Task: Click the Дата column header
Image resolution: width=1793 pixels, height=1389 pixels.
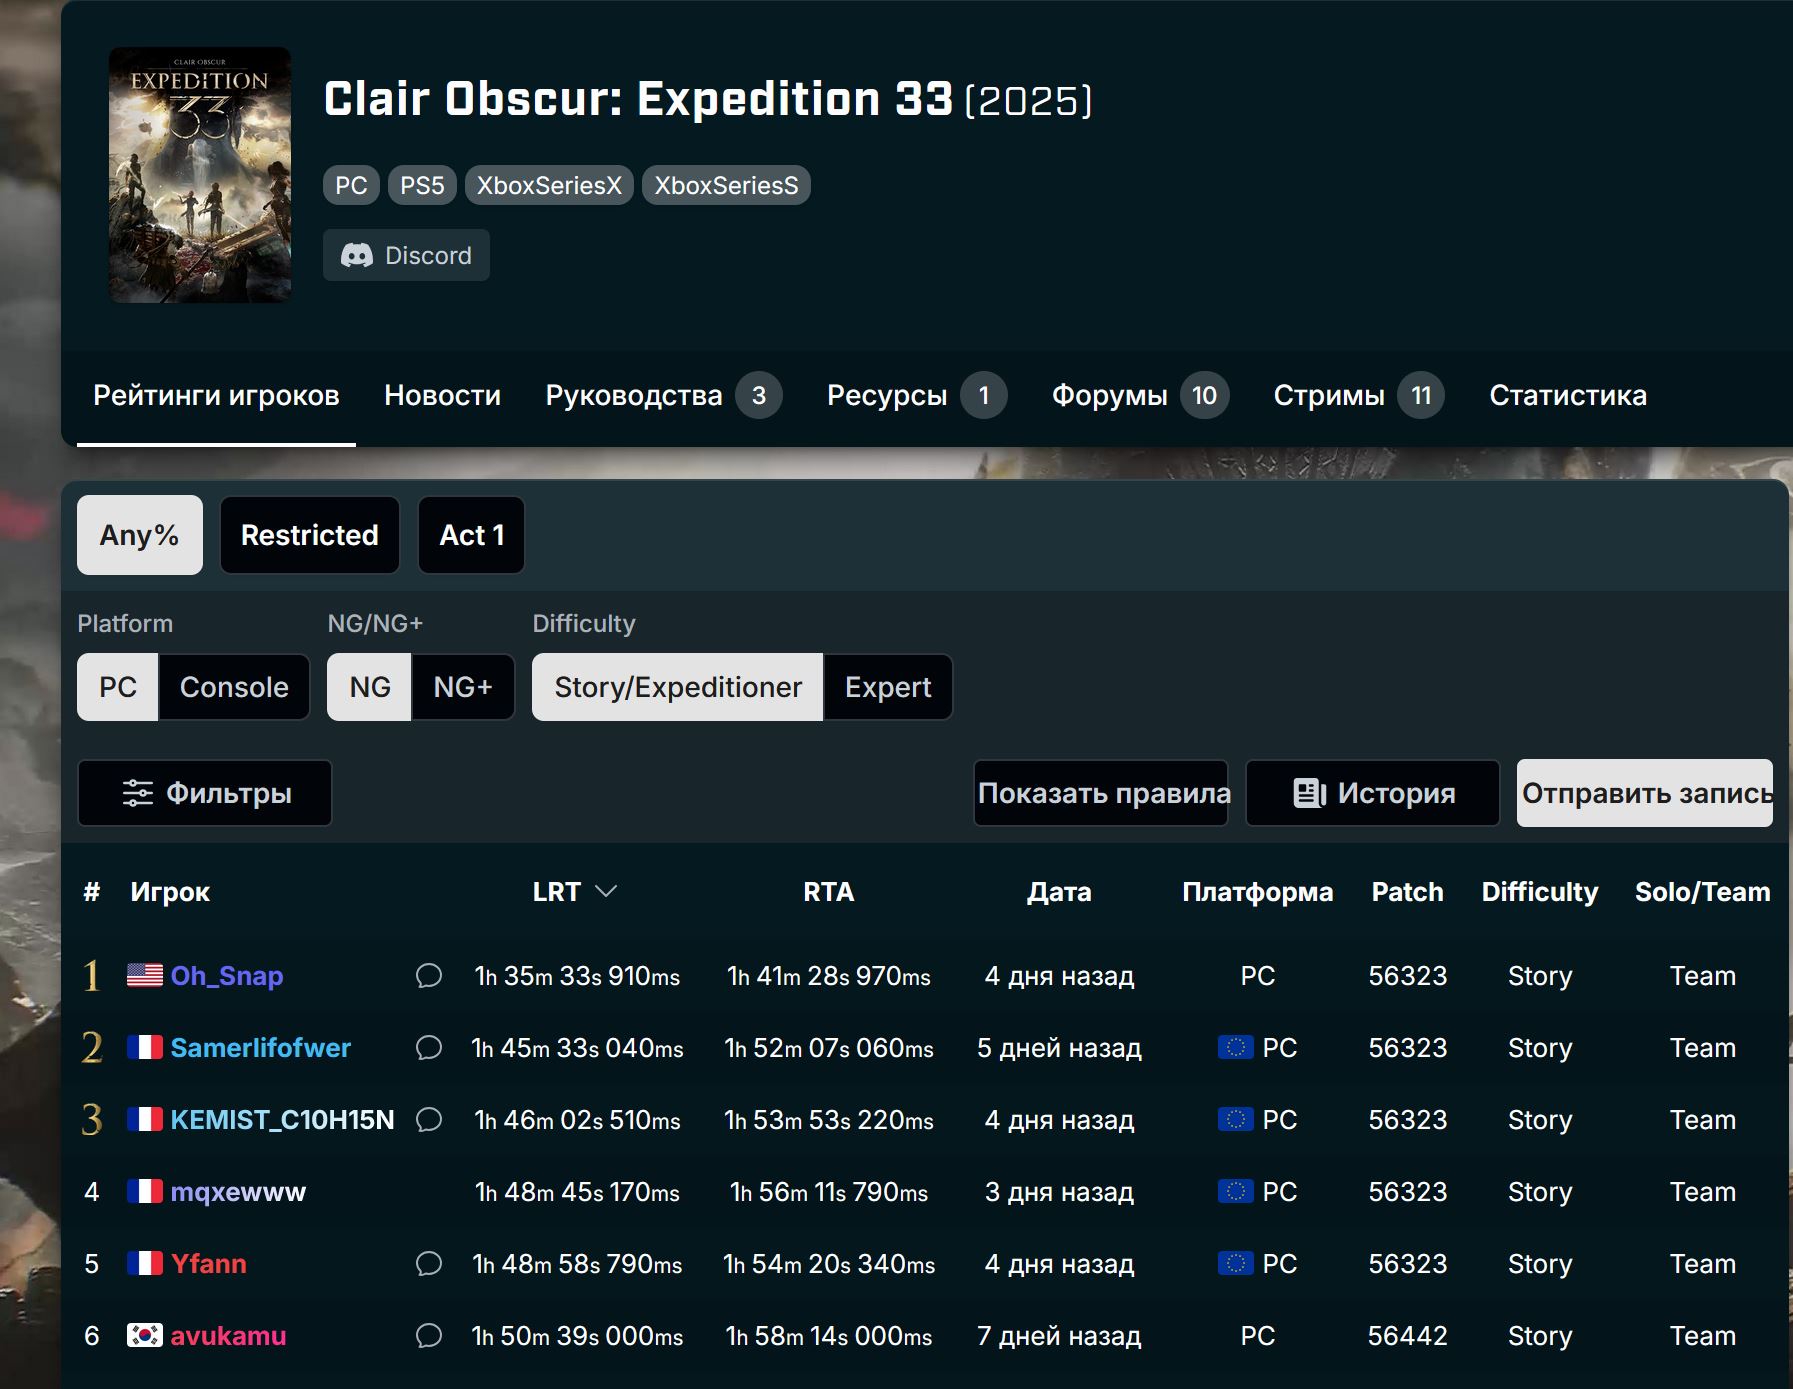Action: pyautogui.click(x=1059, y=892)
